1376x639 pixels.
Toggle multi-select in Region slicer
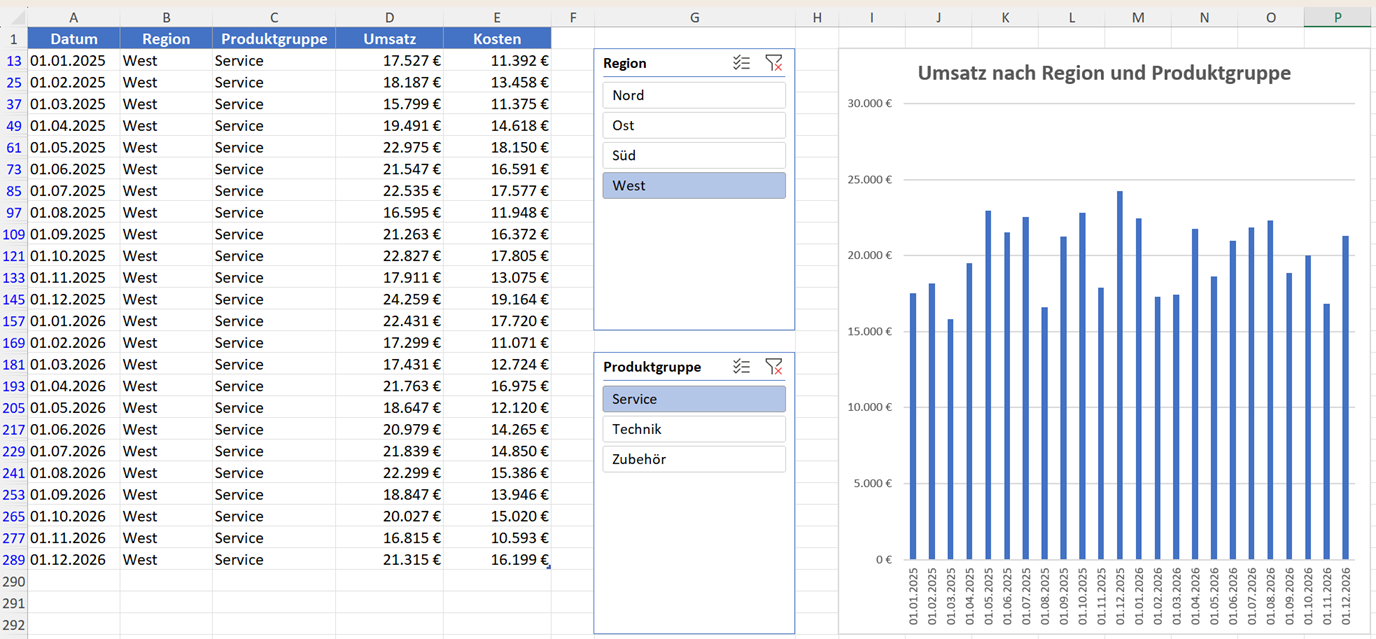(741, 63)
